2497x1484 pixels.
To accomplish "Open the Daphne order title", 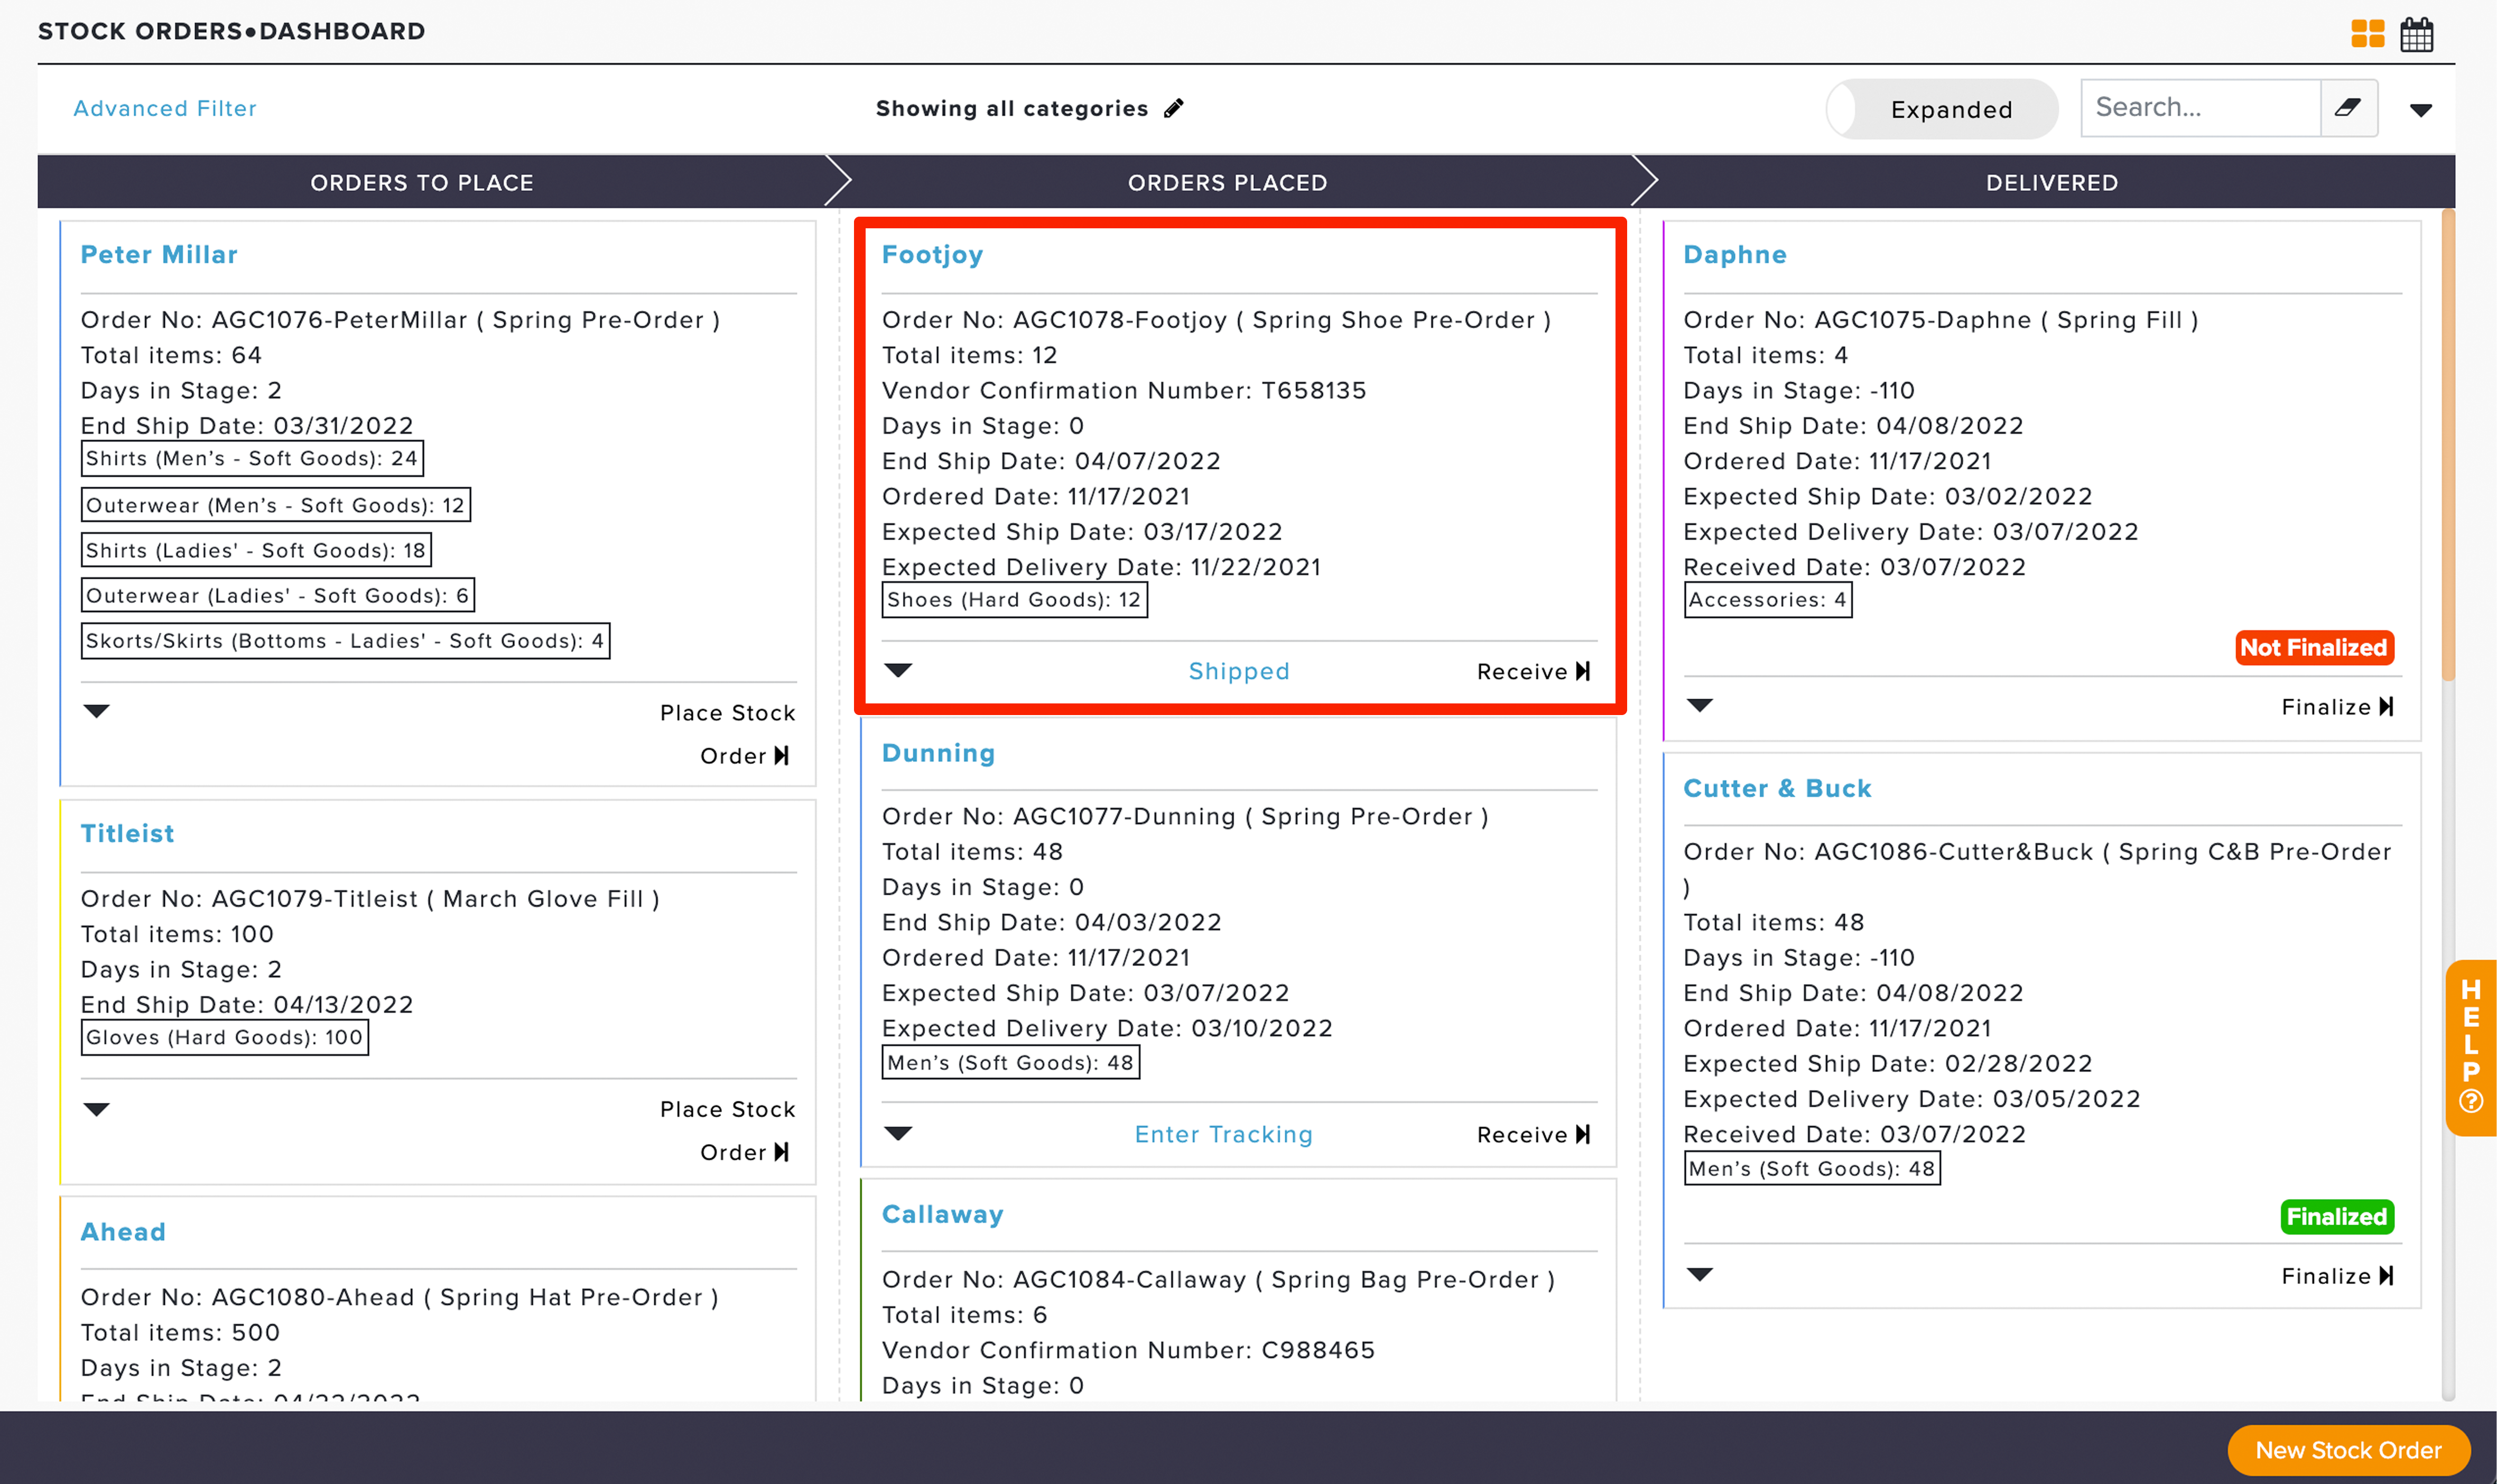I will [x=1734, y=254].
